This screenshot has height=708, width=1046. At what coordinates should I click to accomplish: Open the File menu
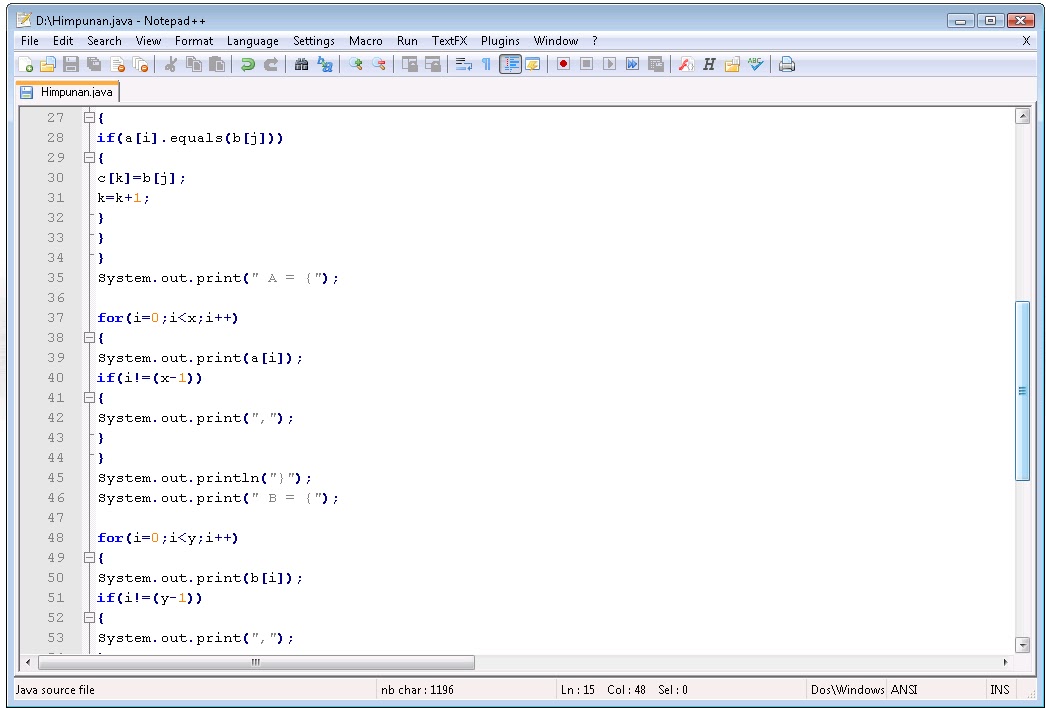[30, 41]
